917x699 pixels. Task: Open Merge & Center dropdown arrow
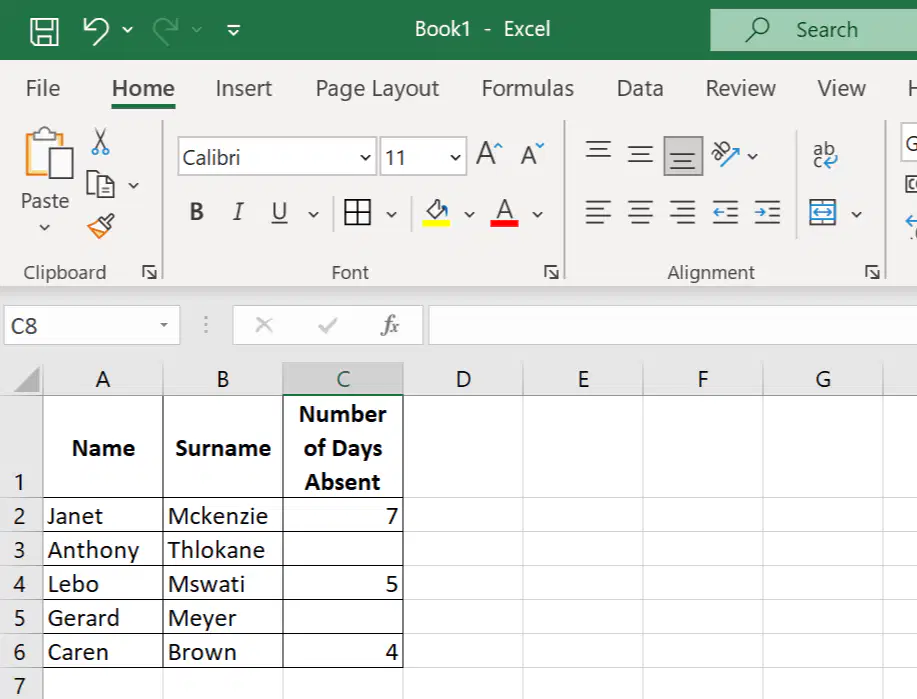click(856, 215)
